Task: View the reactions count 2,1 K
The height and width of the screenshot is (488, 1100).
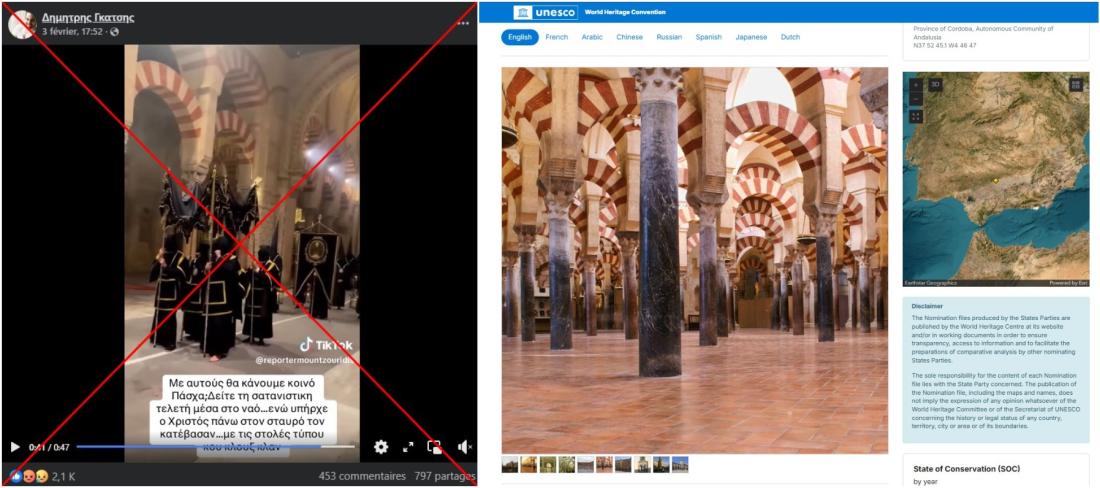Action: pyautogui.click(x=63, y=476)
